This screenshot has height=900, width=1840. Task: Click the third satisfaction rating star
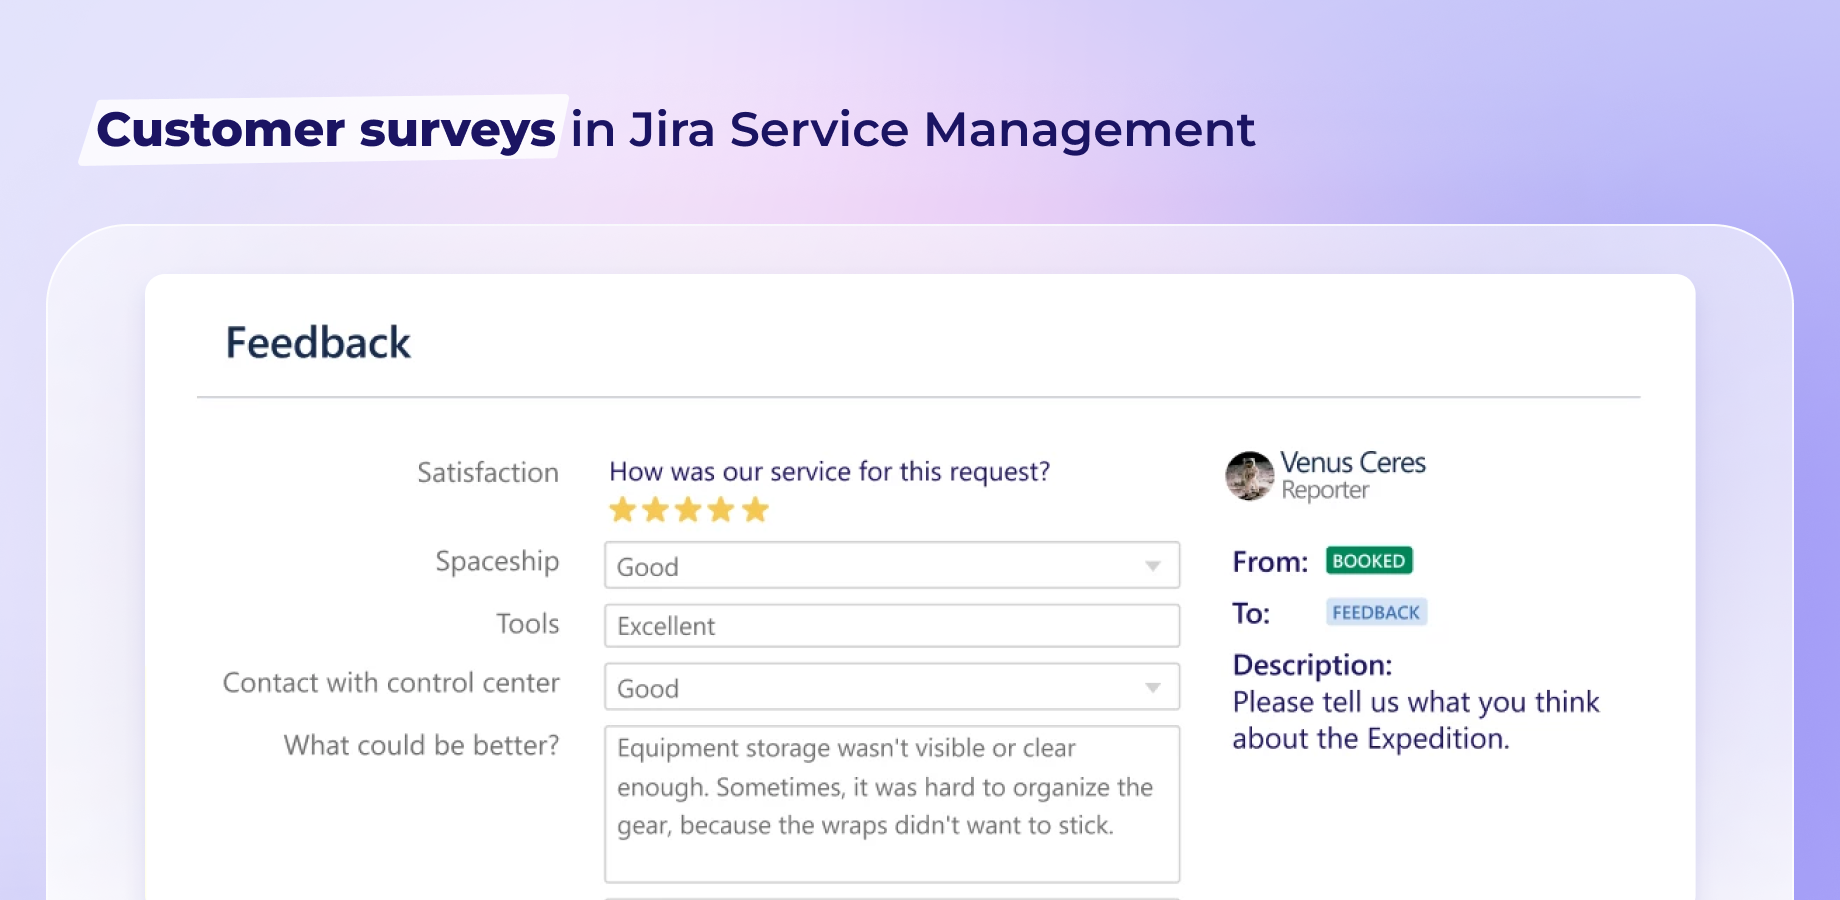(x=688, y=510)
